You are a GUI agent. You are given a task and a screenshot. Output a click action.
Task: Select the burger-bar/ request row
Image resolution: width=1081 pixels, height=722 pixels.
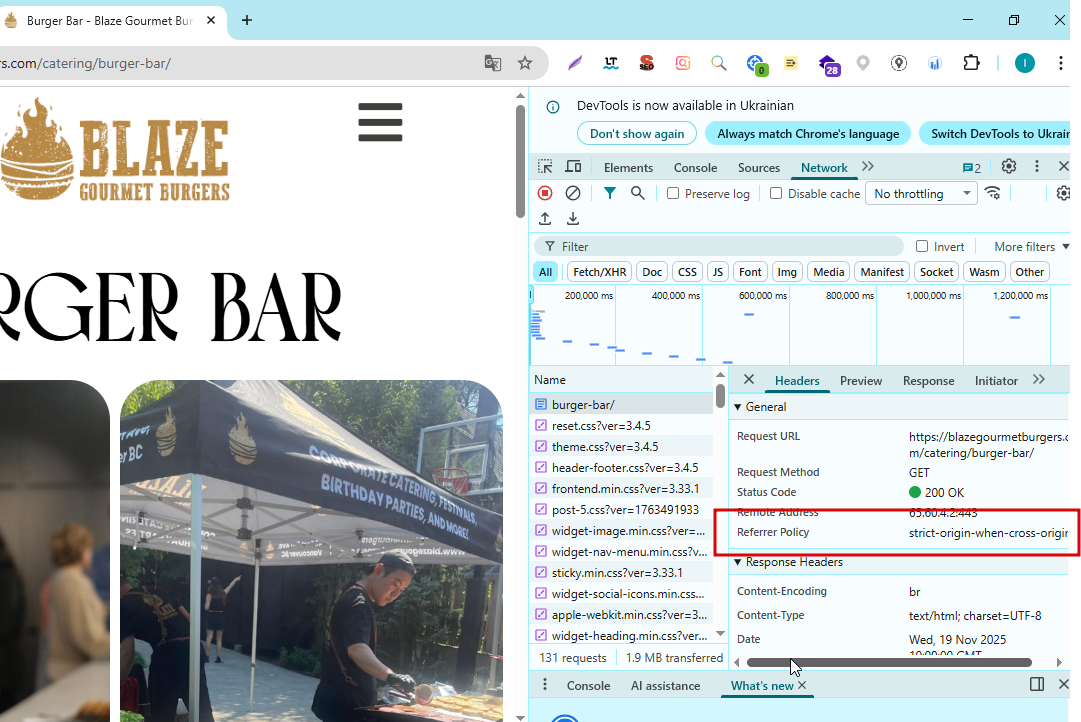pos(623,405)
